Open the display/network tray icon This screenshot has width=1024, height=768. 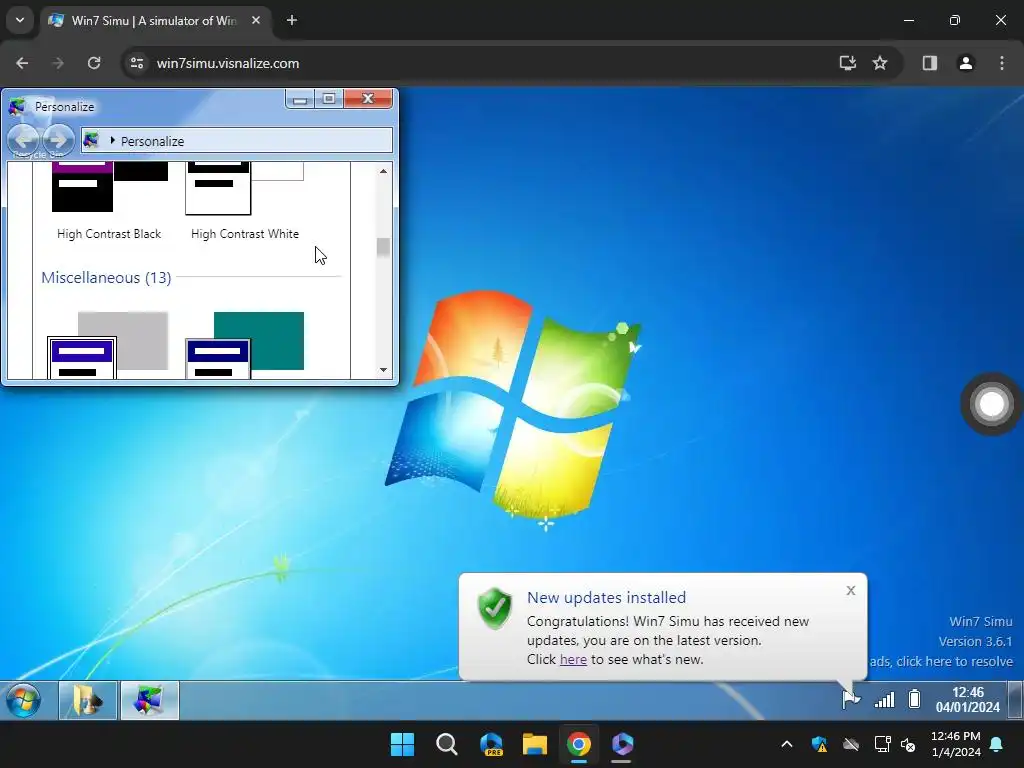(882, 744)
